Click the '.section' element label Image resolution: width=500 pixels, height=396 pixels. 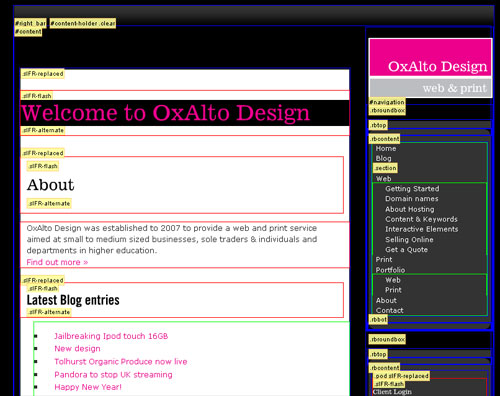tap(385, 168)
